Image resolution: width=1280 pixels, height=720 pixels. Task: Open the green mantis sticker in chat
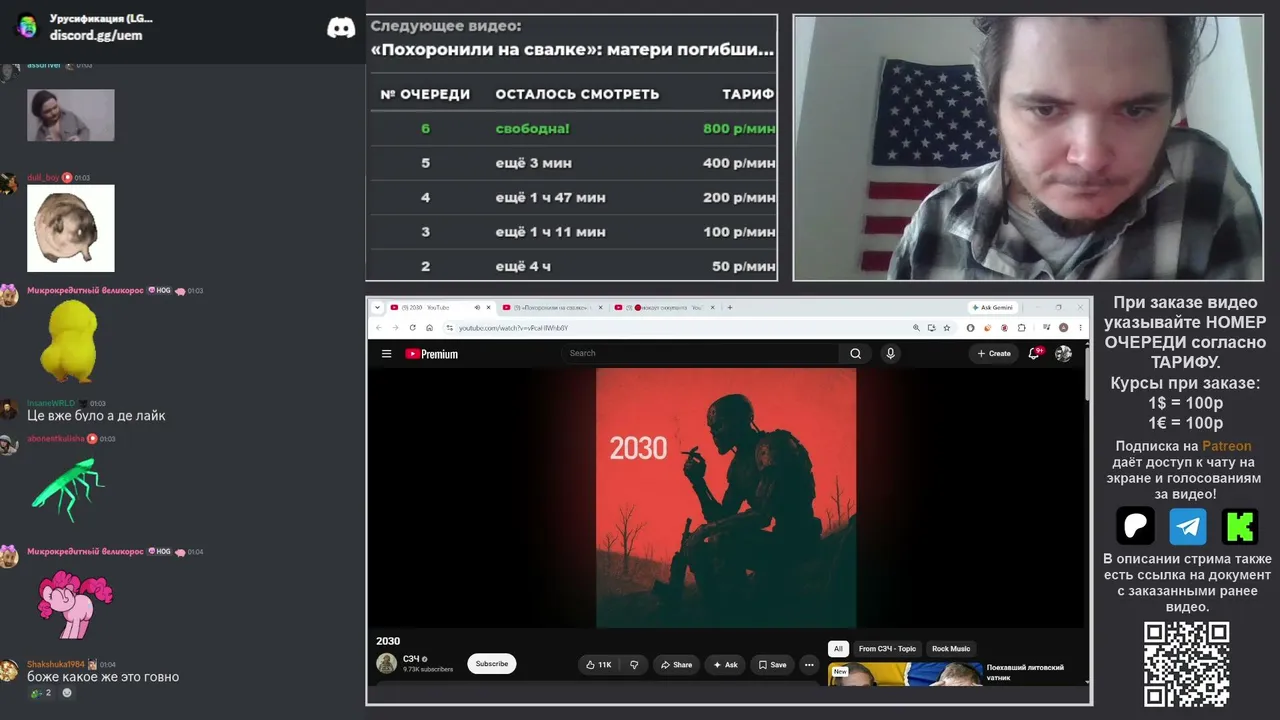click(x=68, y=488)
